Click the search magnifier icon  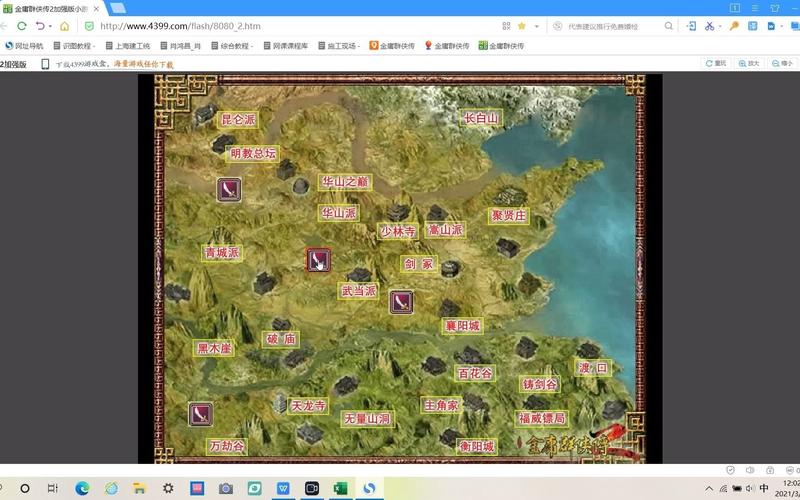(x=668, y=26)
